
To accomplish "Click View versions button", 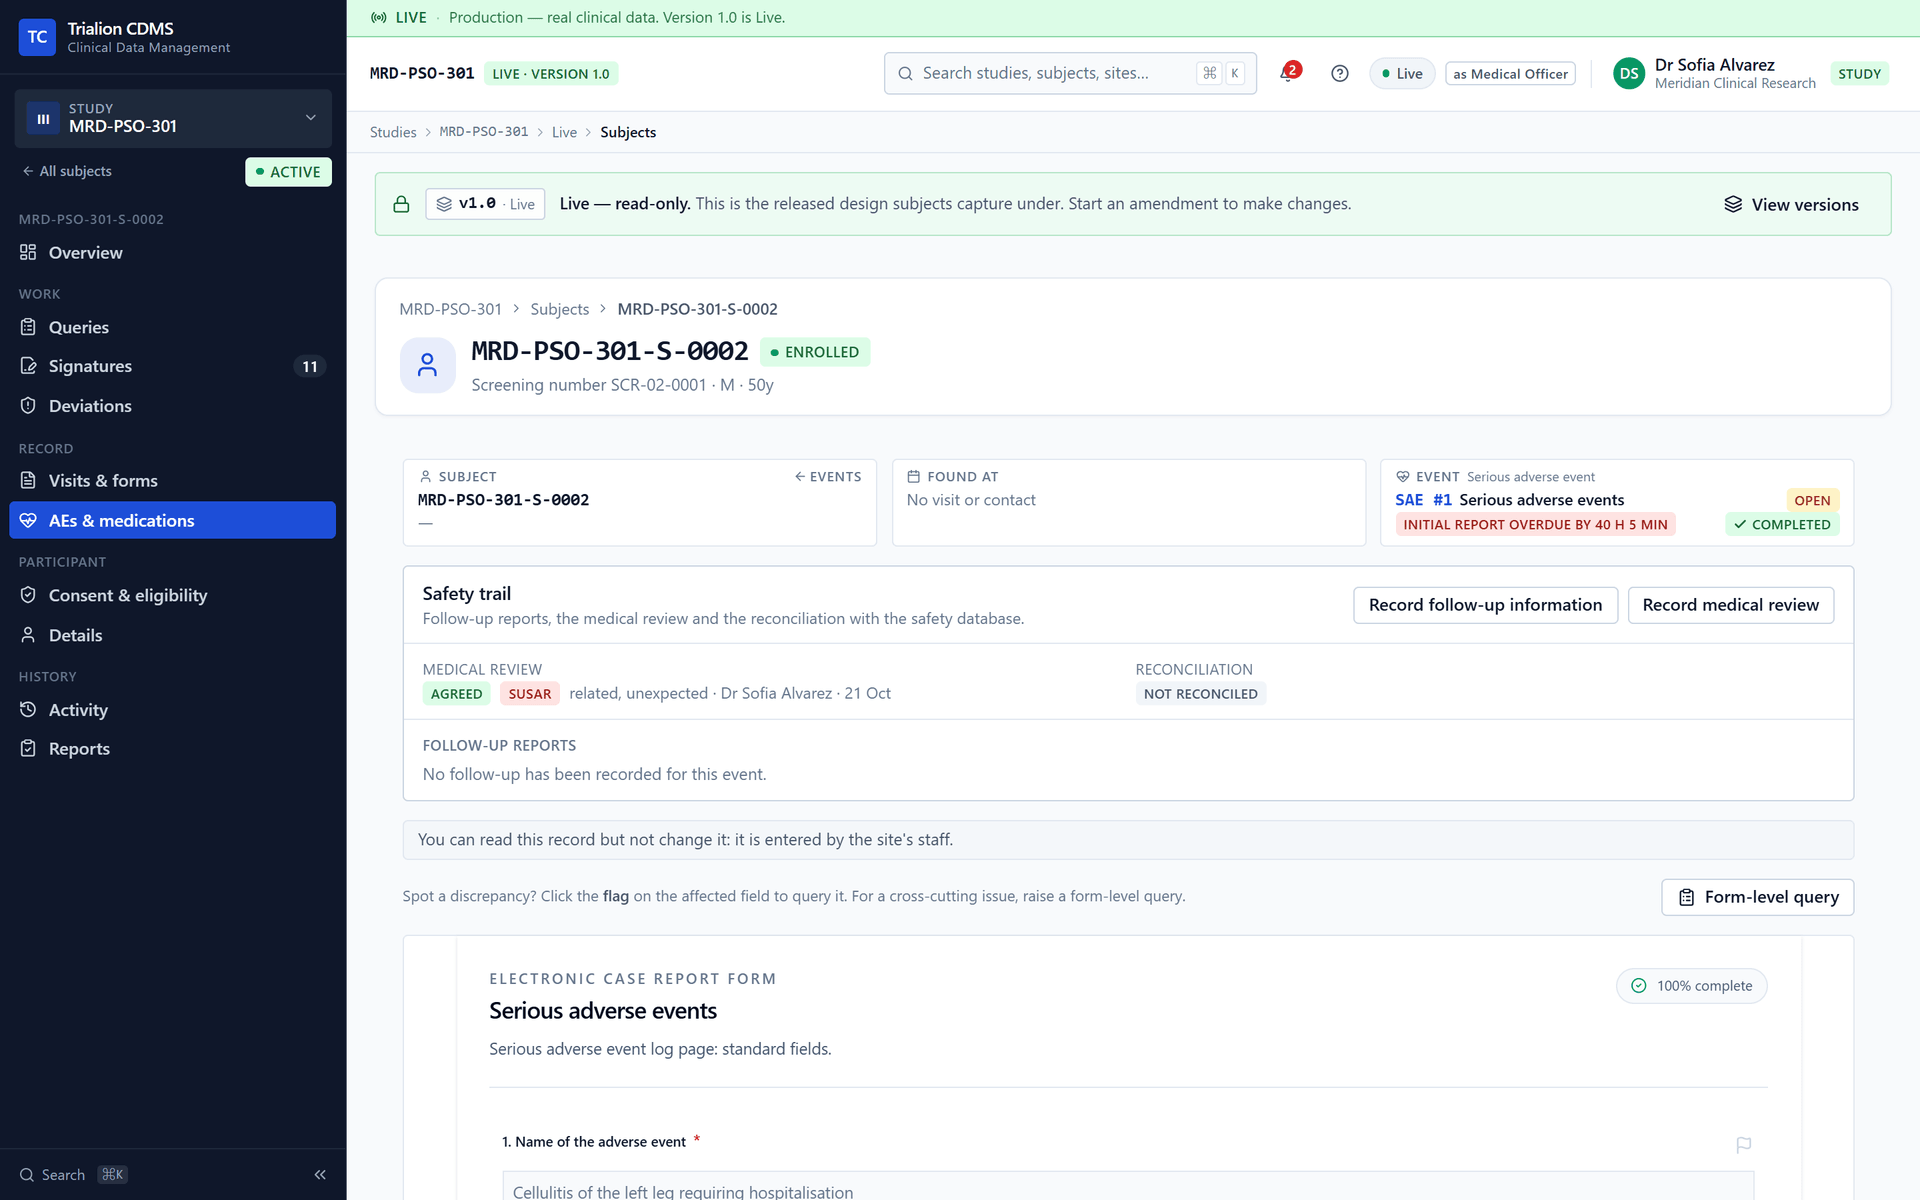I will click(x=1791, y=204).
